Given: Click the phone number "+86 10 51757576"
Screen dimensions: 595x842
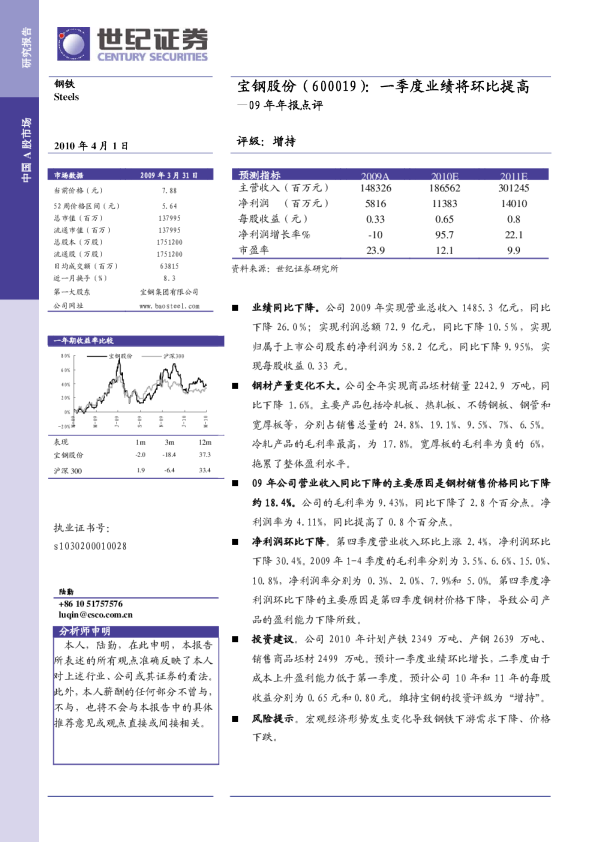Looking at the screenshot, I should click(91, 604).
